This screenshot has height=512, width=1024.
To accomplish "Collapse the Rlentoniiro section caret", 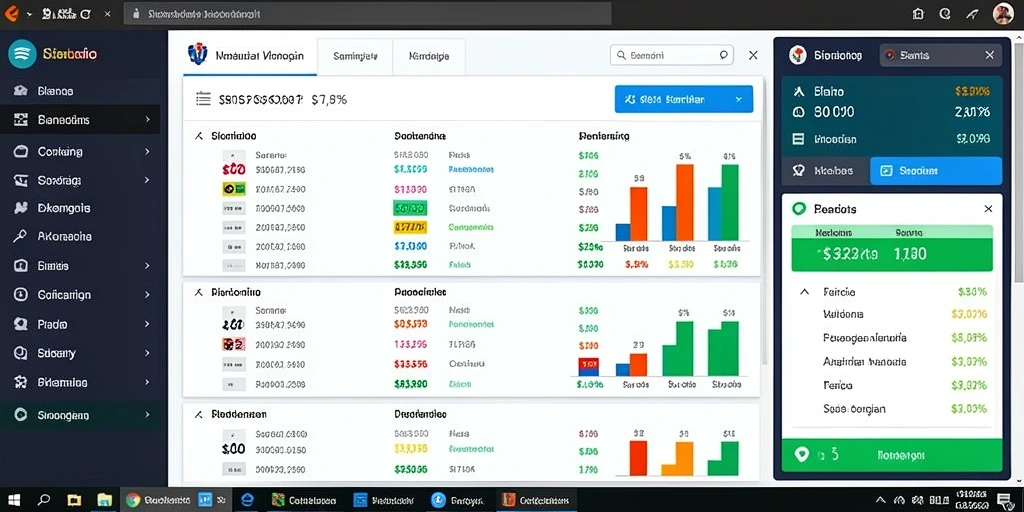I will pos(199,293).
